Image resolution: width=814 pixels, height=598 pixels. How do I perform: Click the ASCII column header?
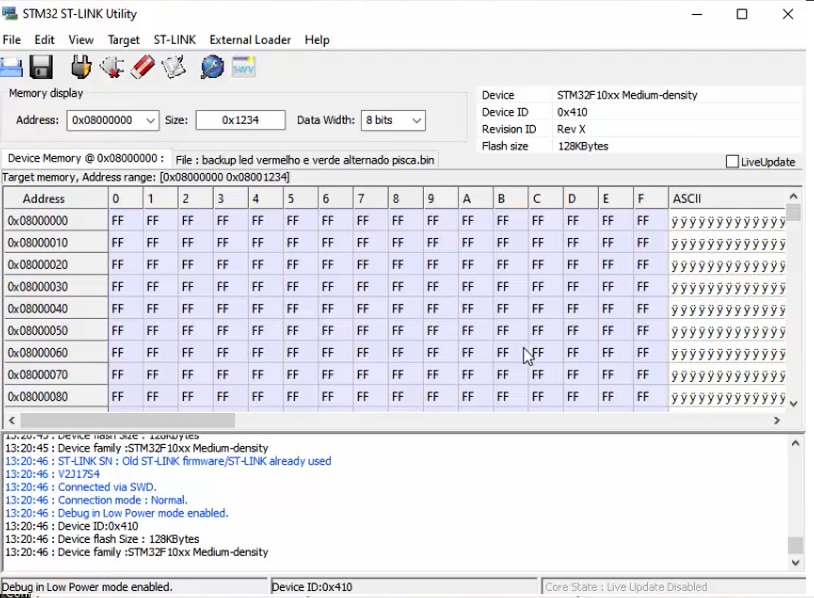[x=727, y=198]
